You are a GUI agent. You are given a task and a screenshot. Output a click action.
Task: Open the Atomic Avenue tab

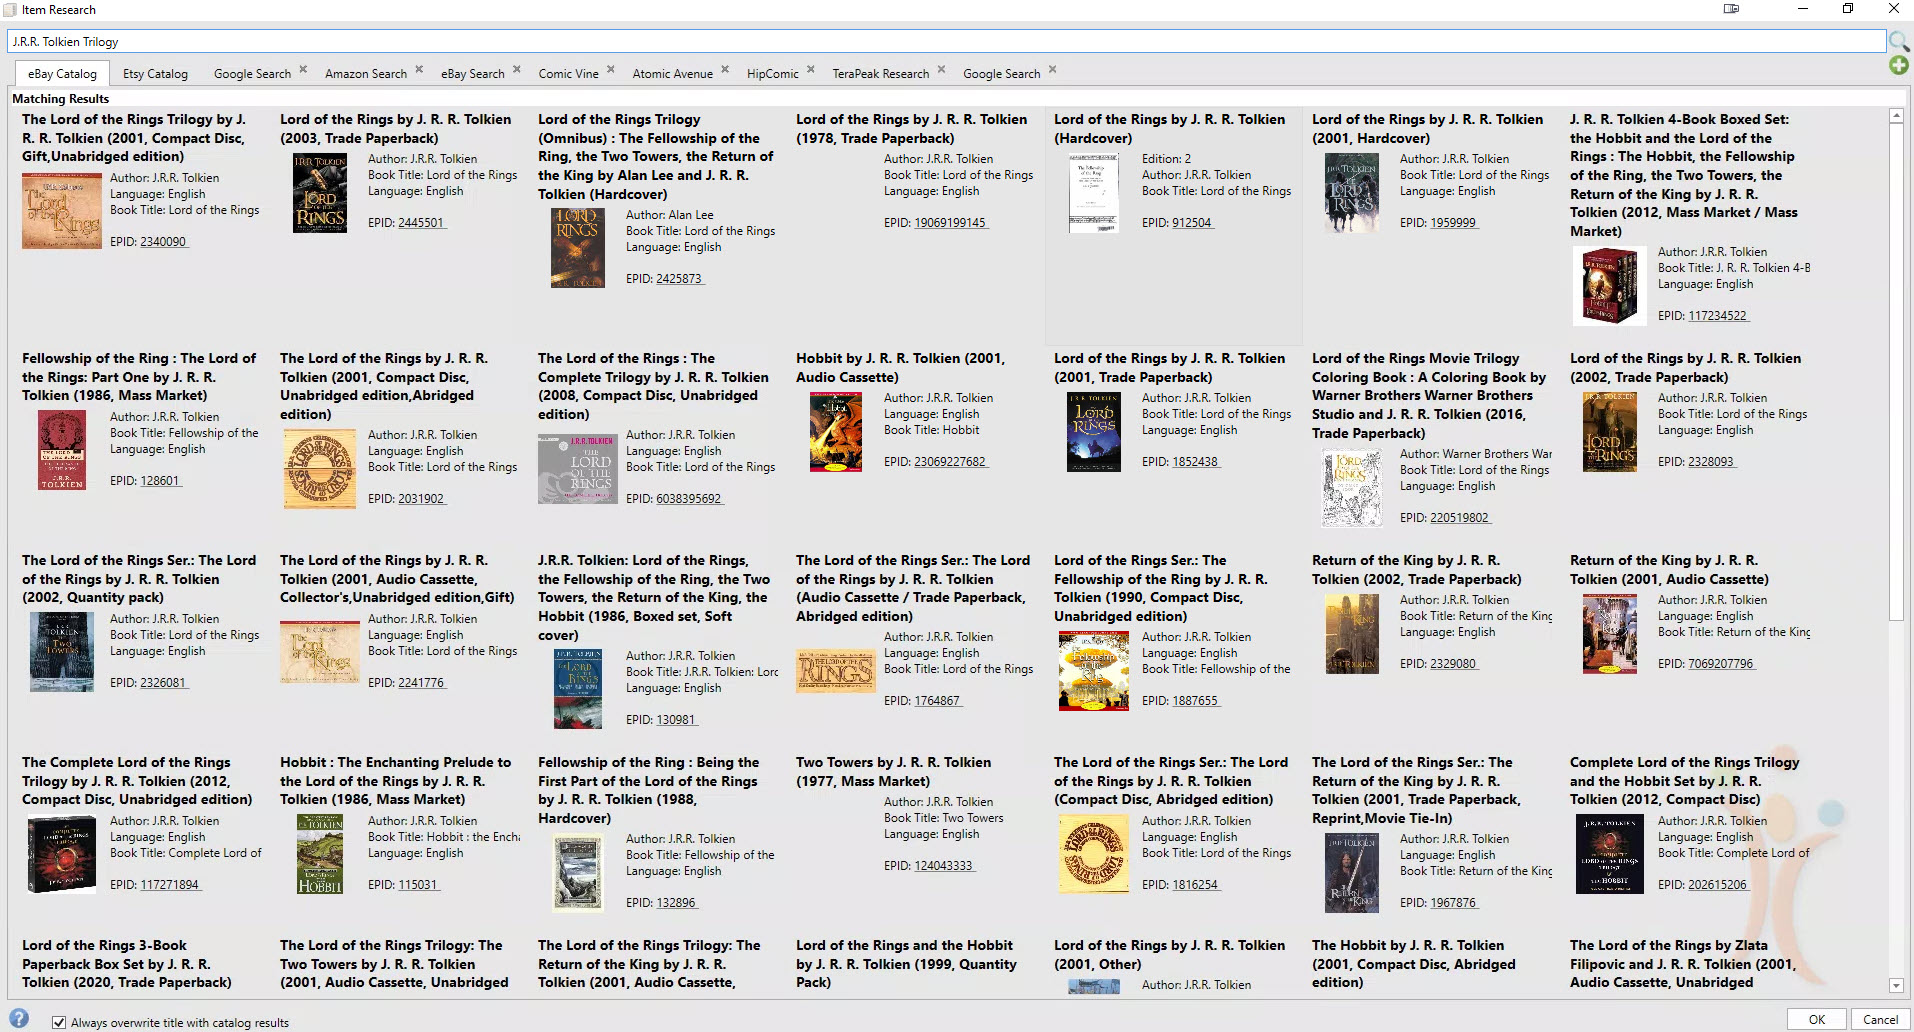pyautogui.click(x=672, y=74)
